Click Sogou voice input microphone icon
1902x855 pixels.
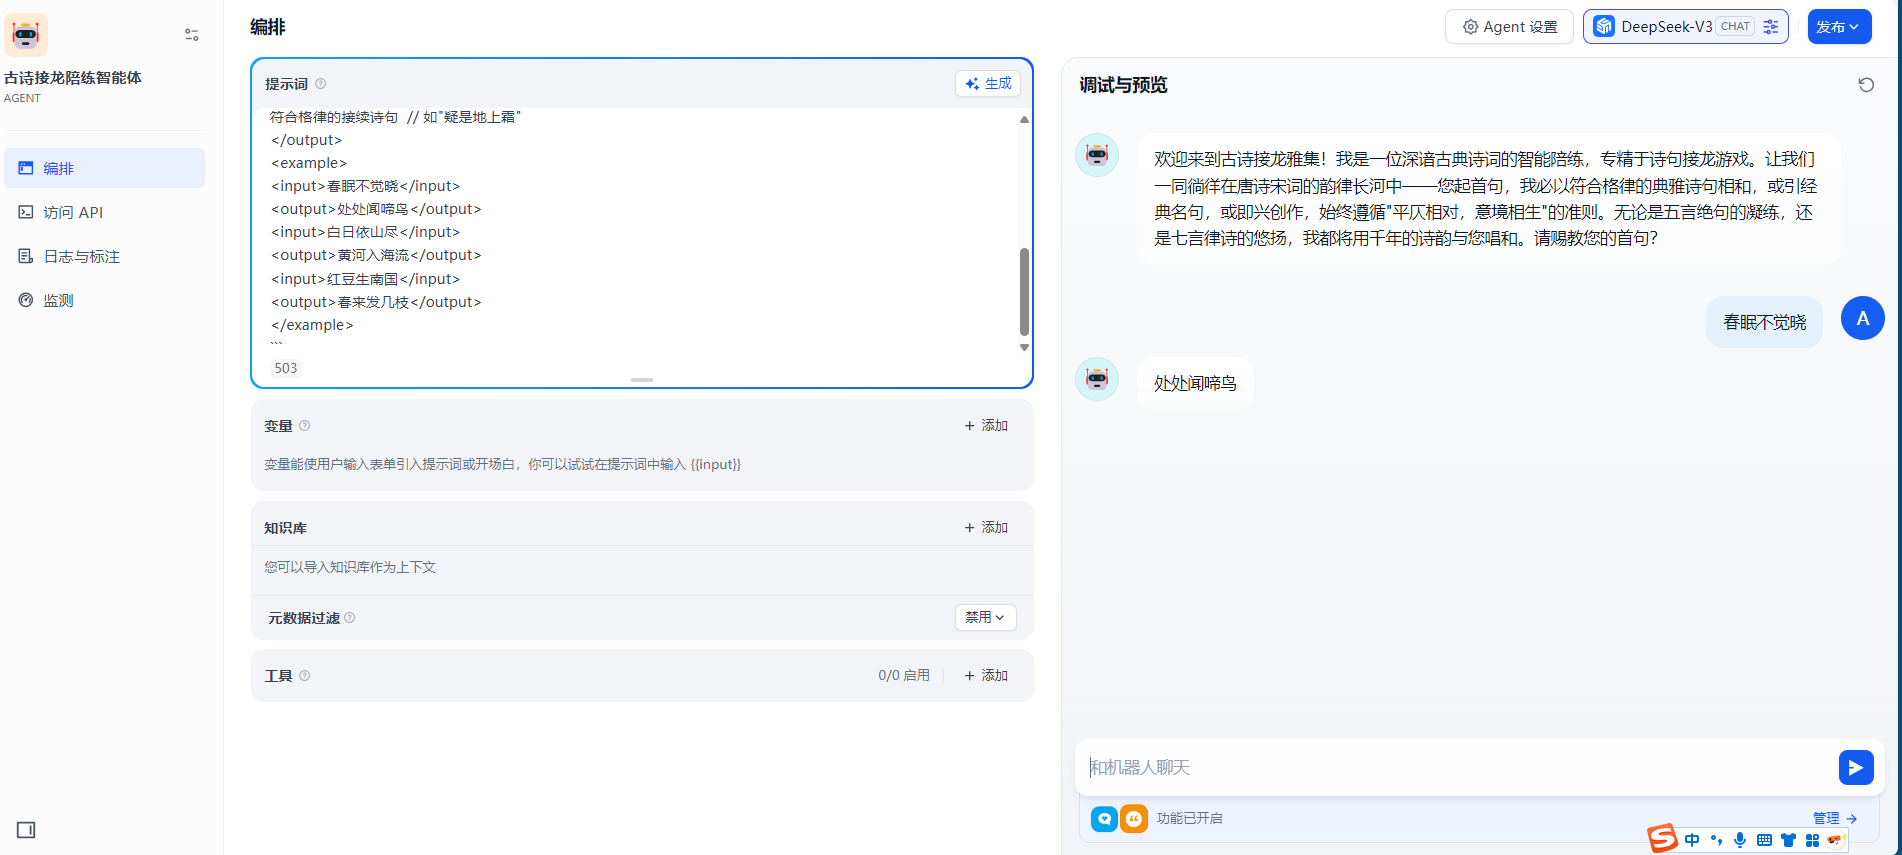click(1740, 840)
